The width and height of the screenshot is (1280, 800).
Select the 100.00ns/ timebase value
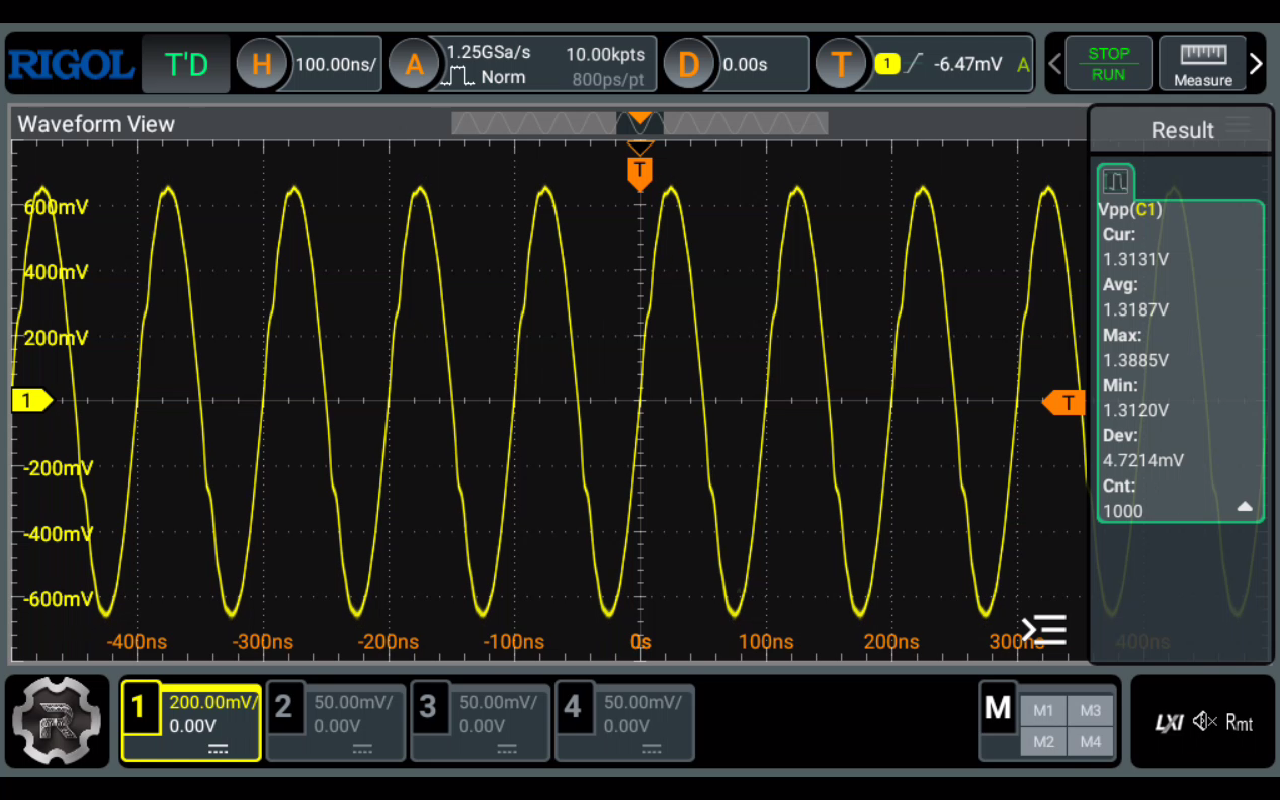[x=335, y=65]
